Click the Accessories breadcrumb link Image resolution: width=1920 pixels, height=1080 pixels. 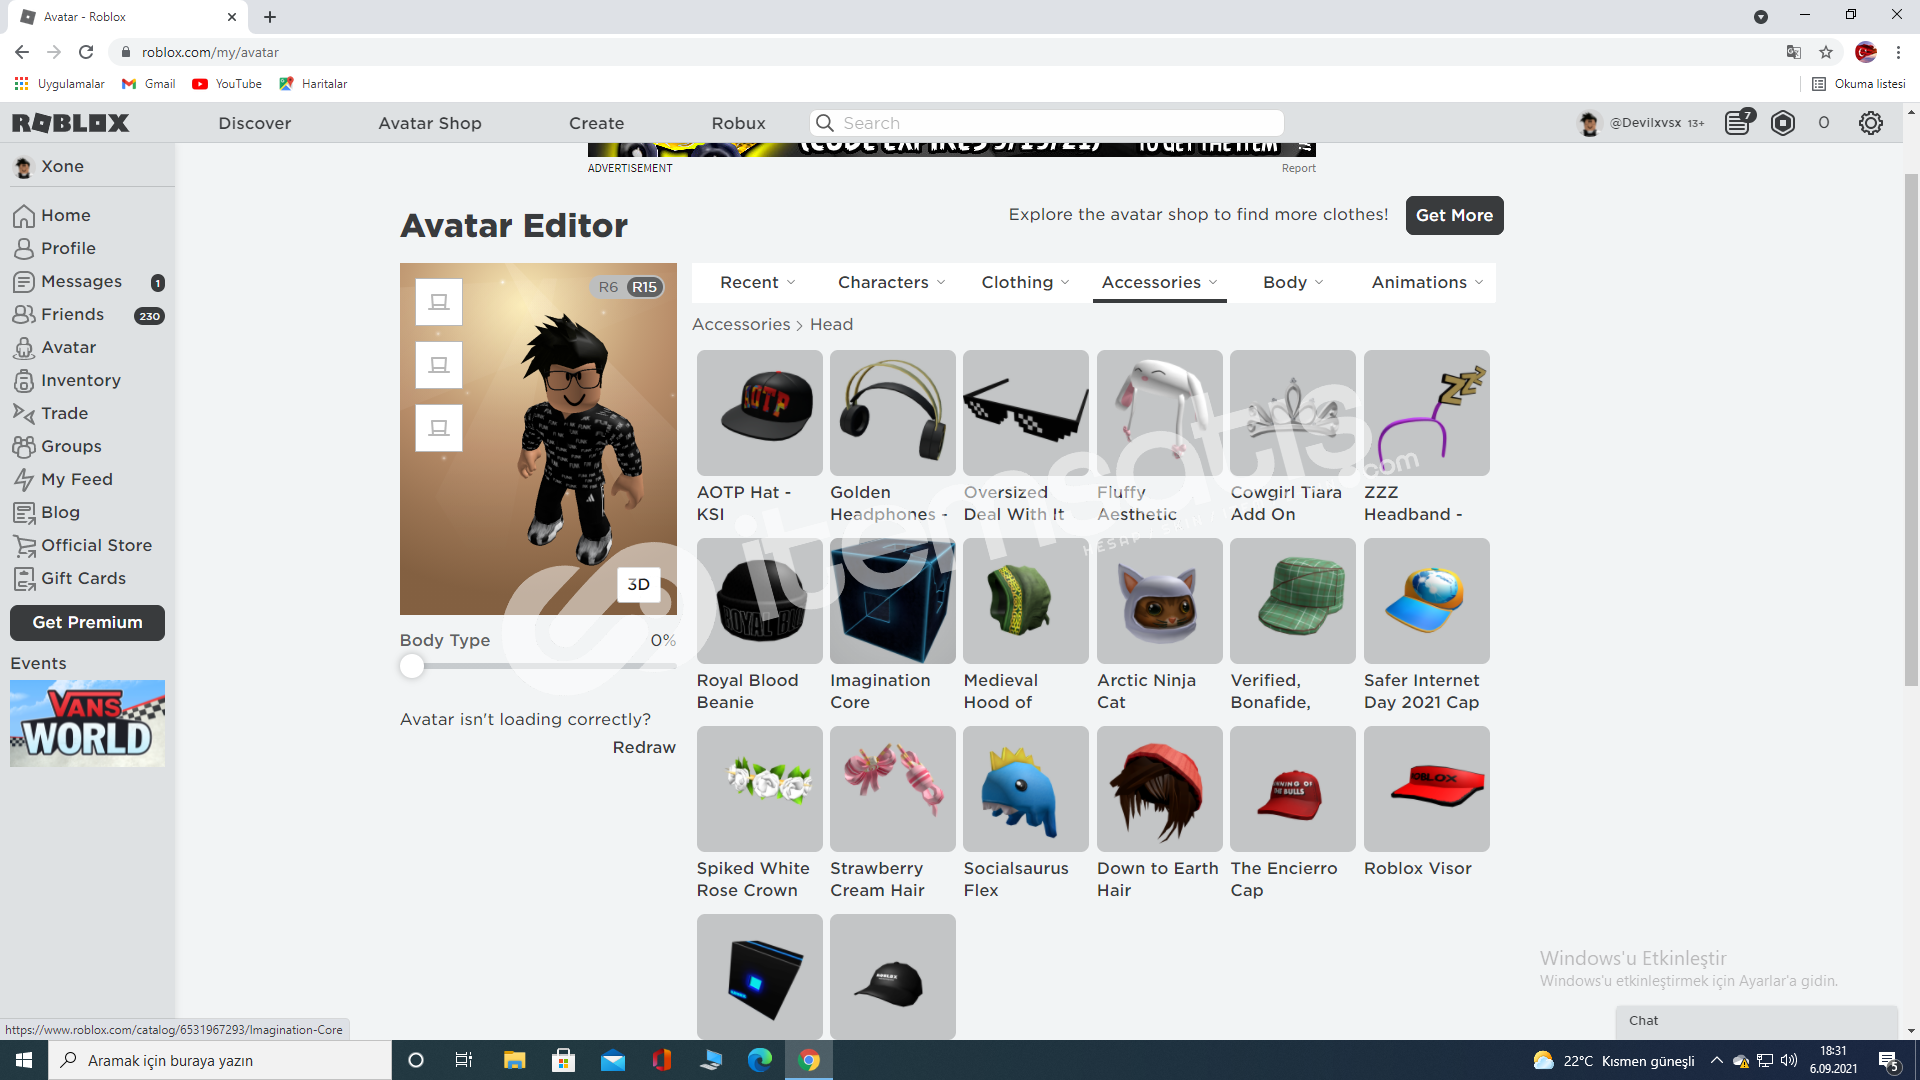pos(741,324)
